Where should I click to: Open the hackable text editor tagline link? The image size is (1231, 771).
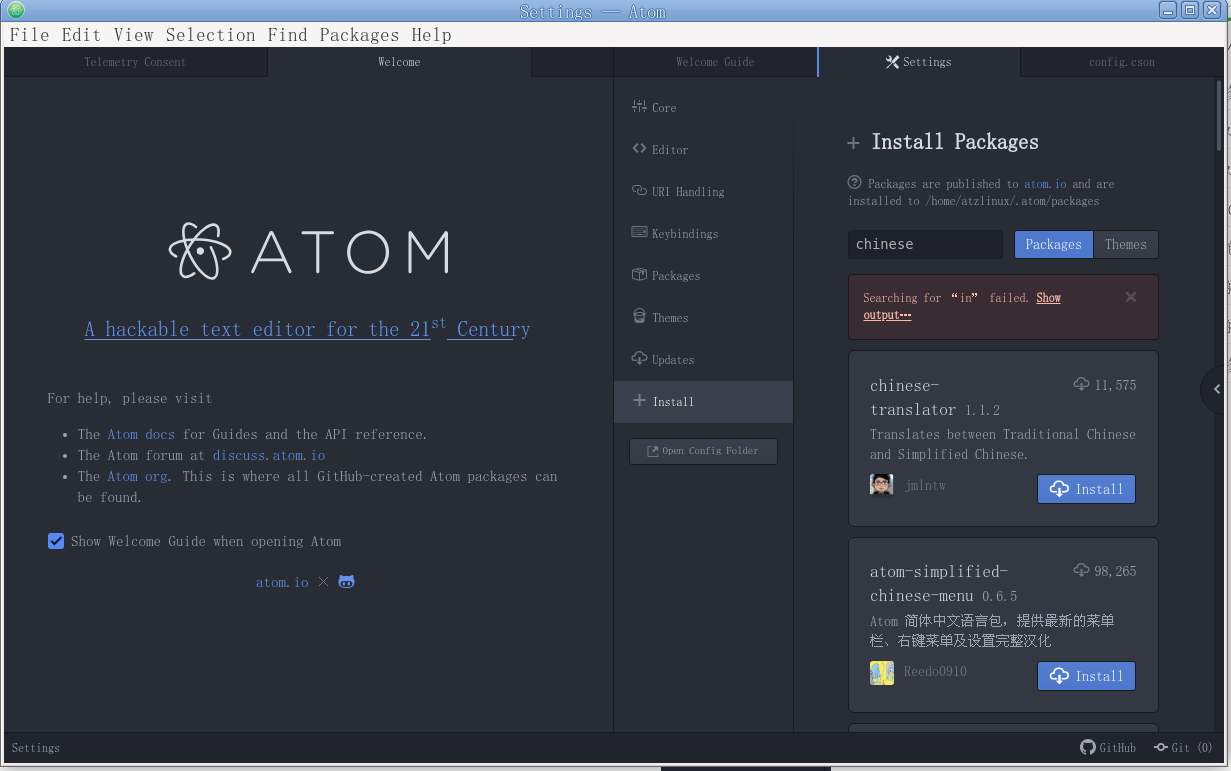307,328
